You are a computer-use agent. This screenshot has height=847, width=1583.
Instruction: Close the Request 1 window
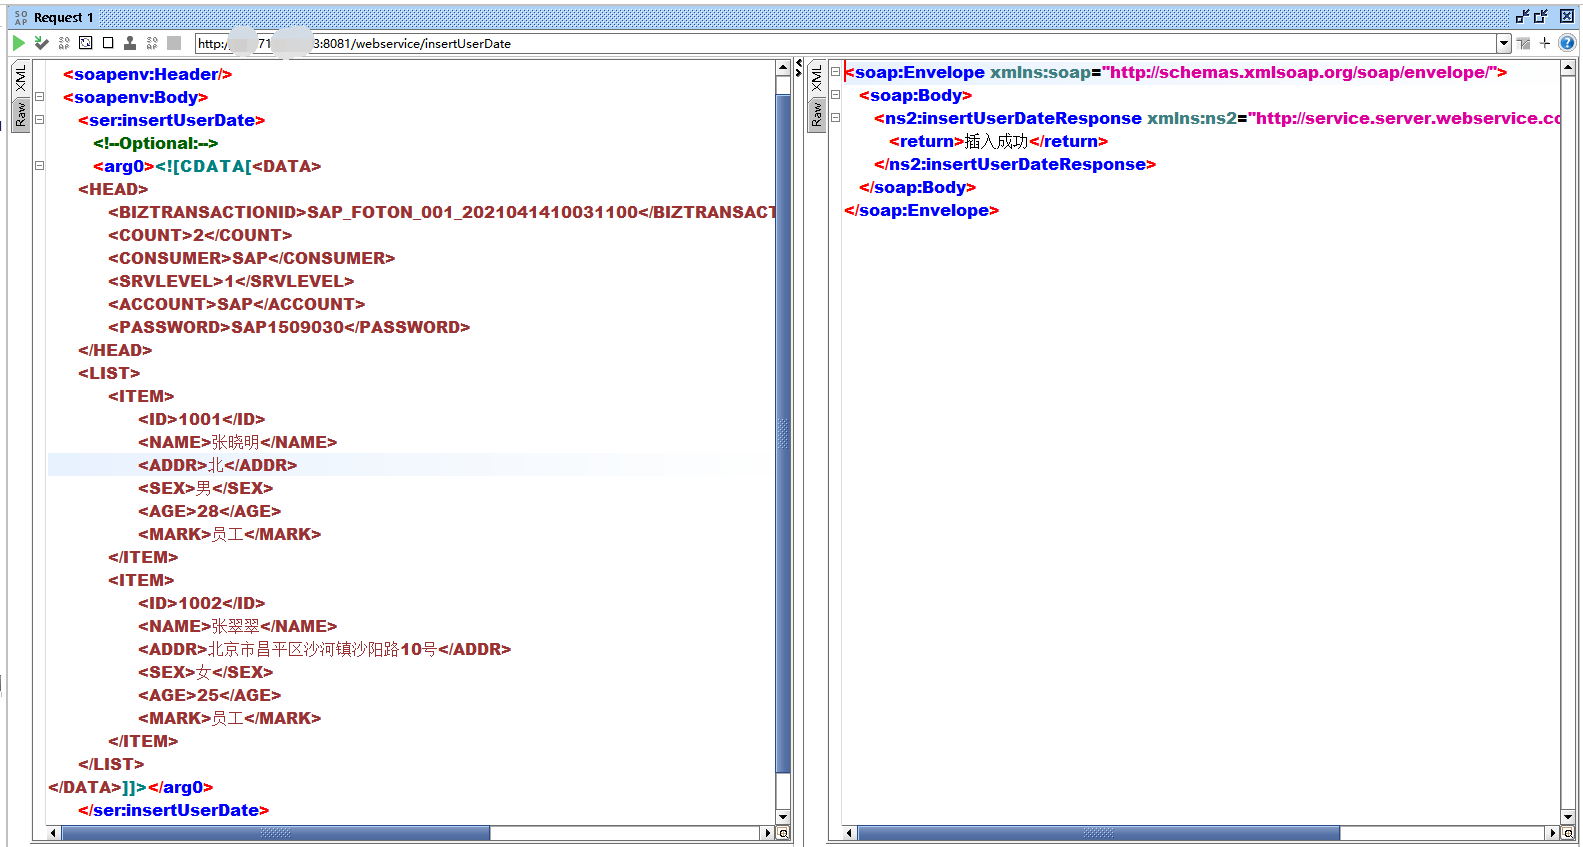(1567, 16)
